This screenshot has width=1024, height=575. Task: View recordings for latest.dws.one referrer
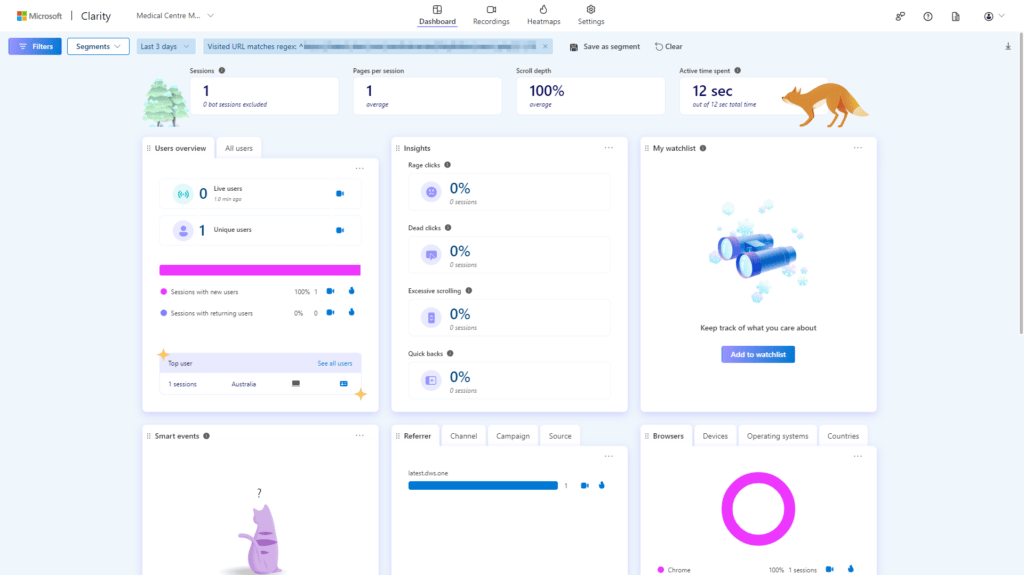tap(584, 485)
